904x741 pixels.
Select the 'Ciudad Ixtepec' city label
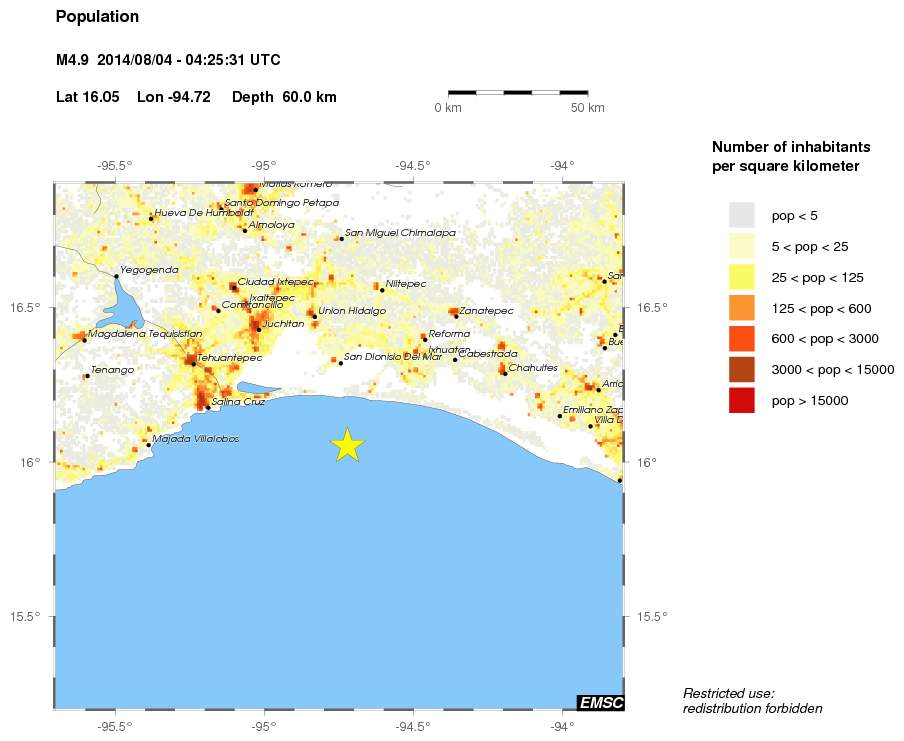(x=276, y=282)
